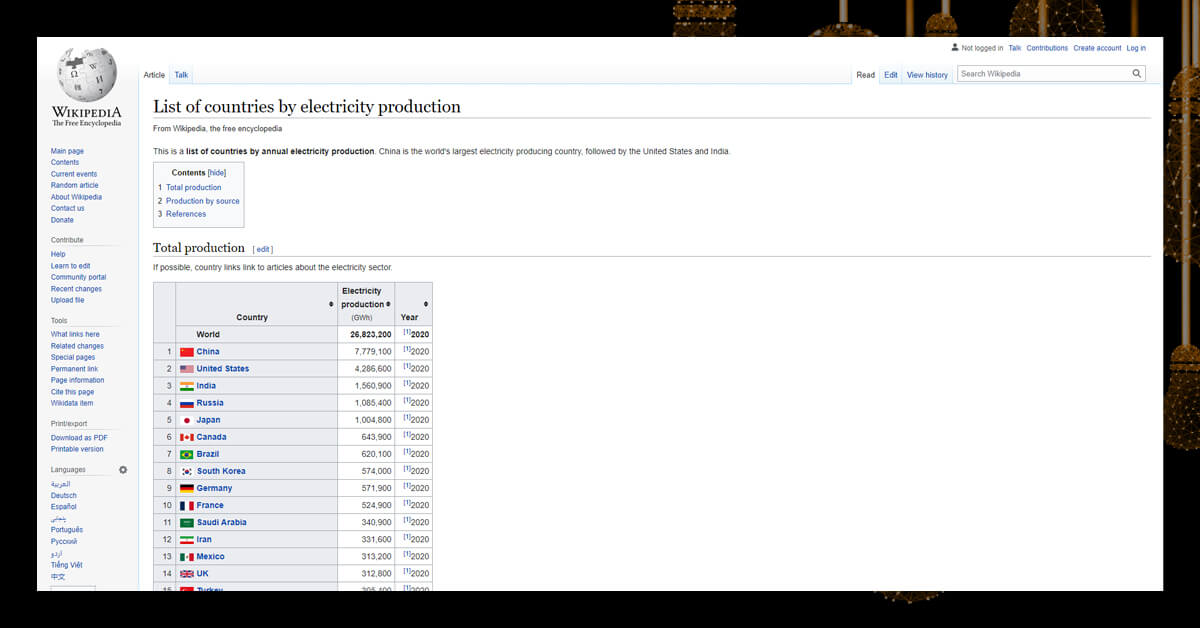Open Community portal link
This screenshot has height=628, width=1200.
[x=78, y=277]
